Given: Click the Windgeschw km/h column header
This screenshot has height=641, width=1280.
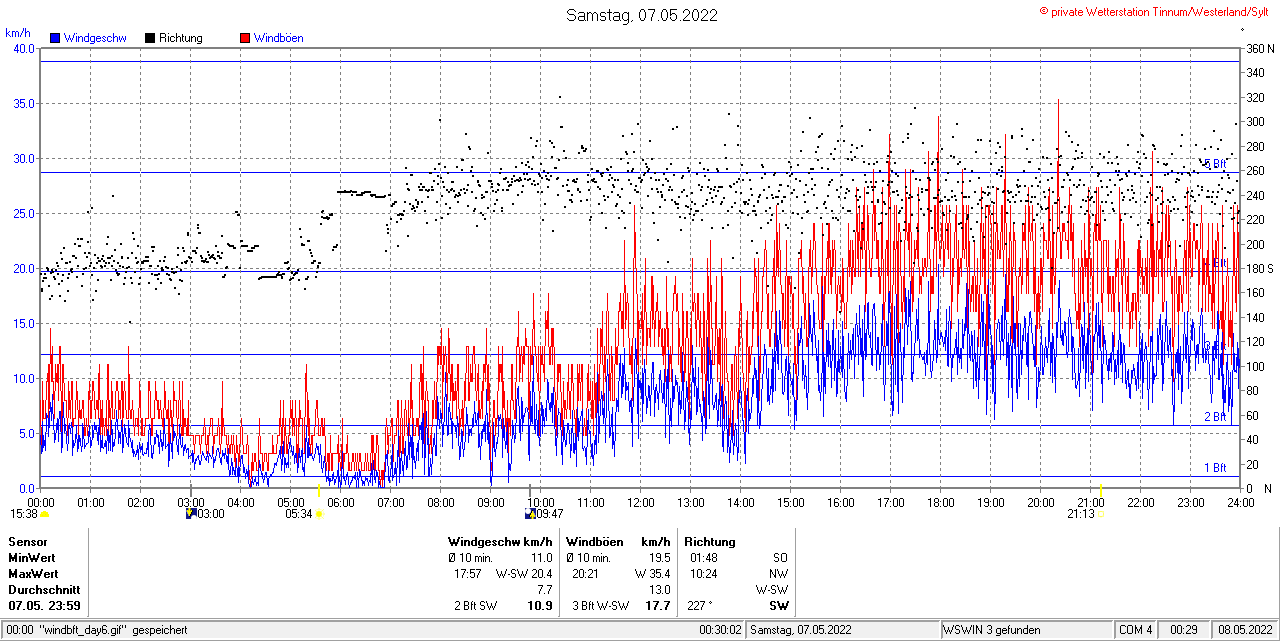Looking at the screenshot, I should 500,541.
